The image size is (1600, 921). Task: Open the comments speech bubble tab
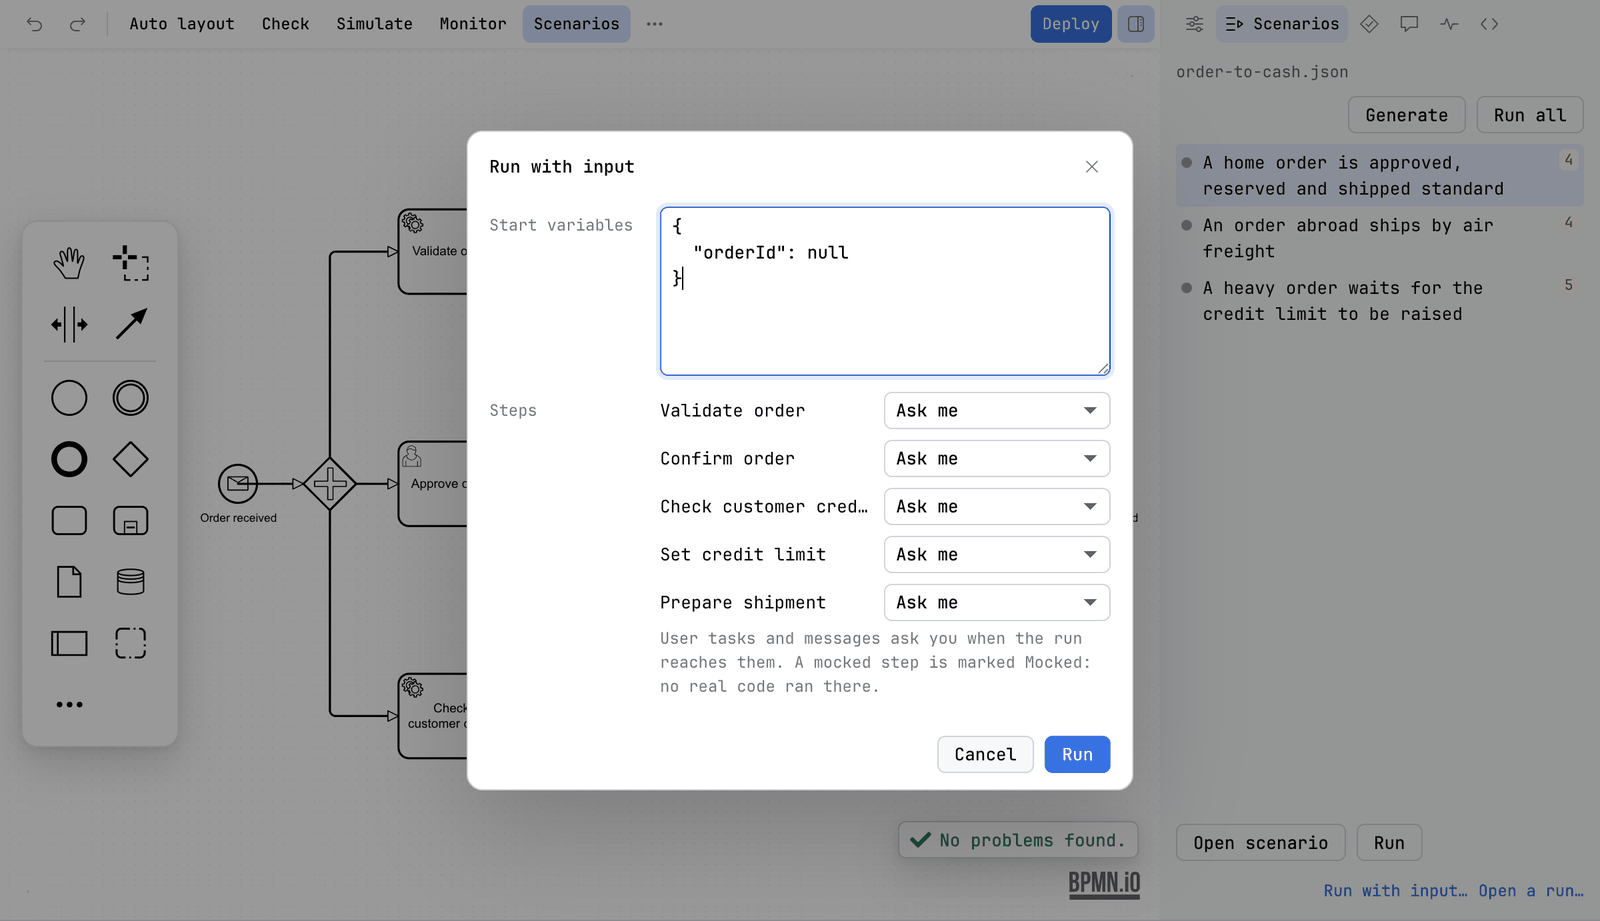[1409, 24]
